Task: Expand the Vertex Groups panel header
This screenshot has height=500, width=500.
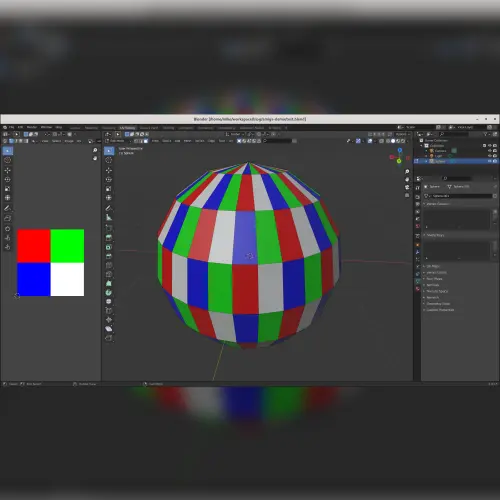Action: coord(459,204)
